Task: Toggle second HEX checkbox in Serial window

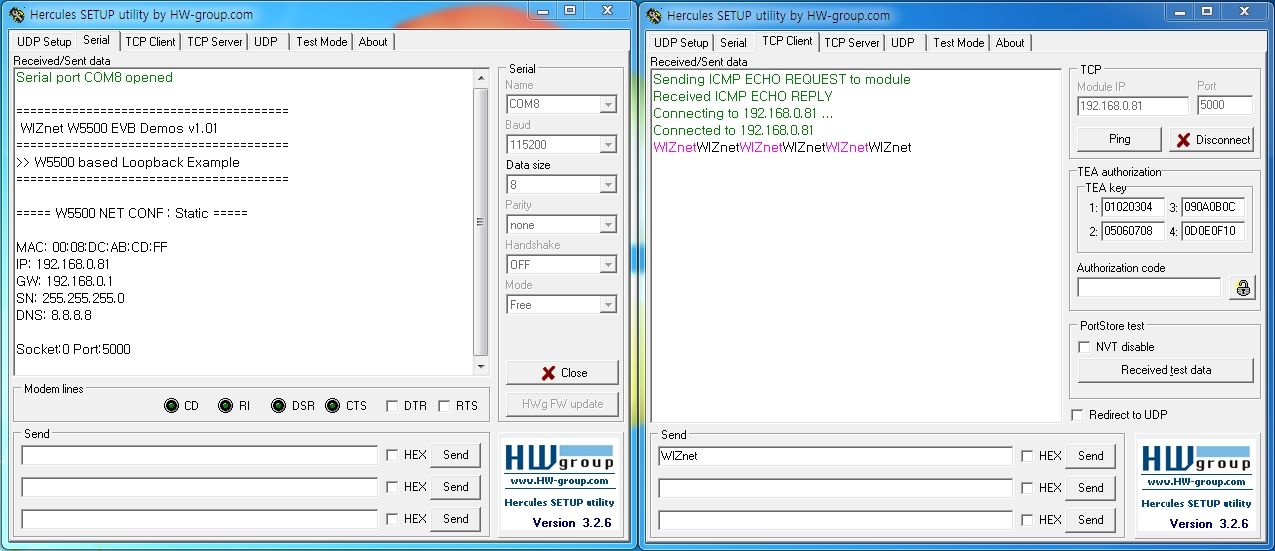Action: coord(392,487)
